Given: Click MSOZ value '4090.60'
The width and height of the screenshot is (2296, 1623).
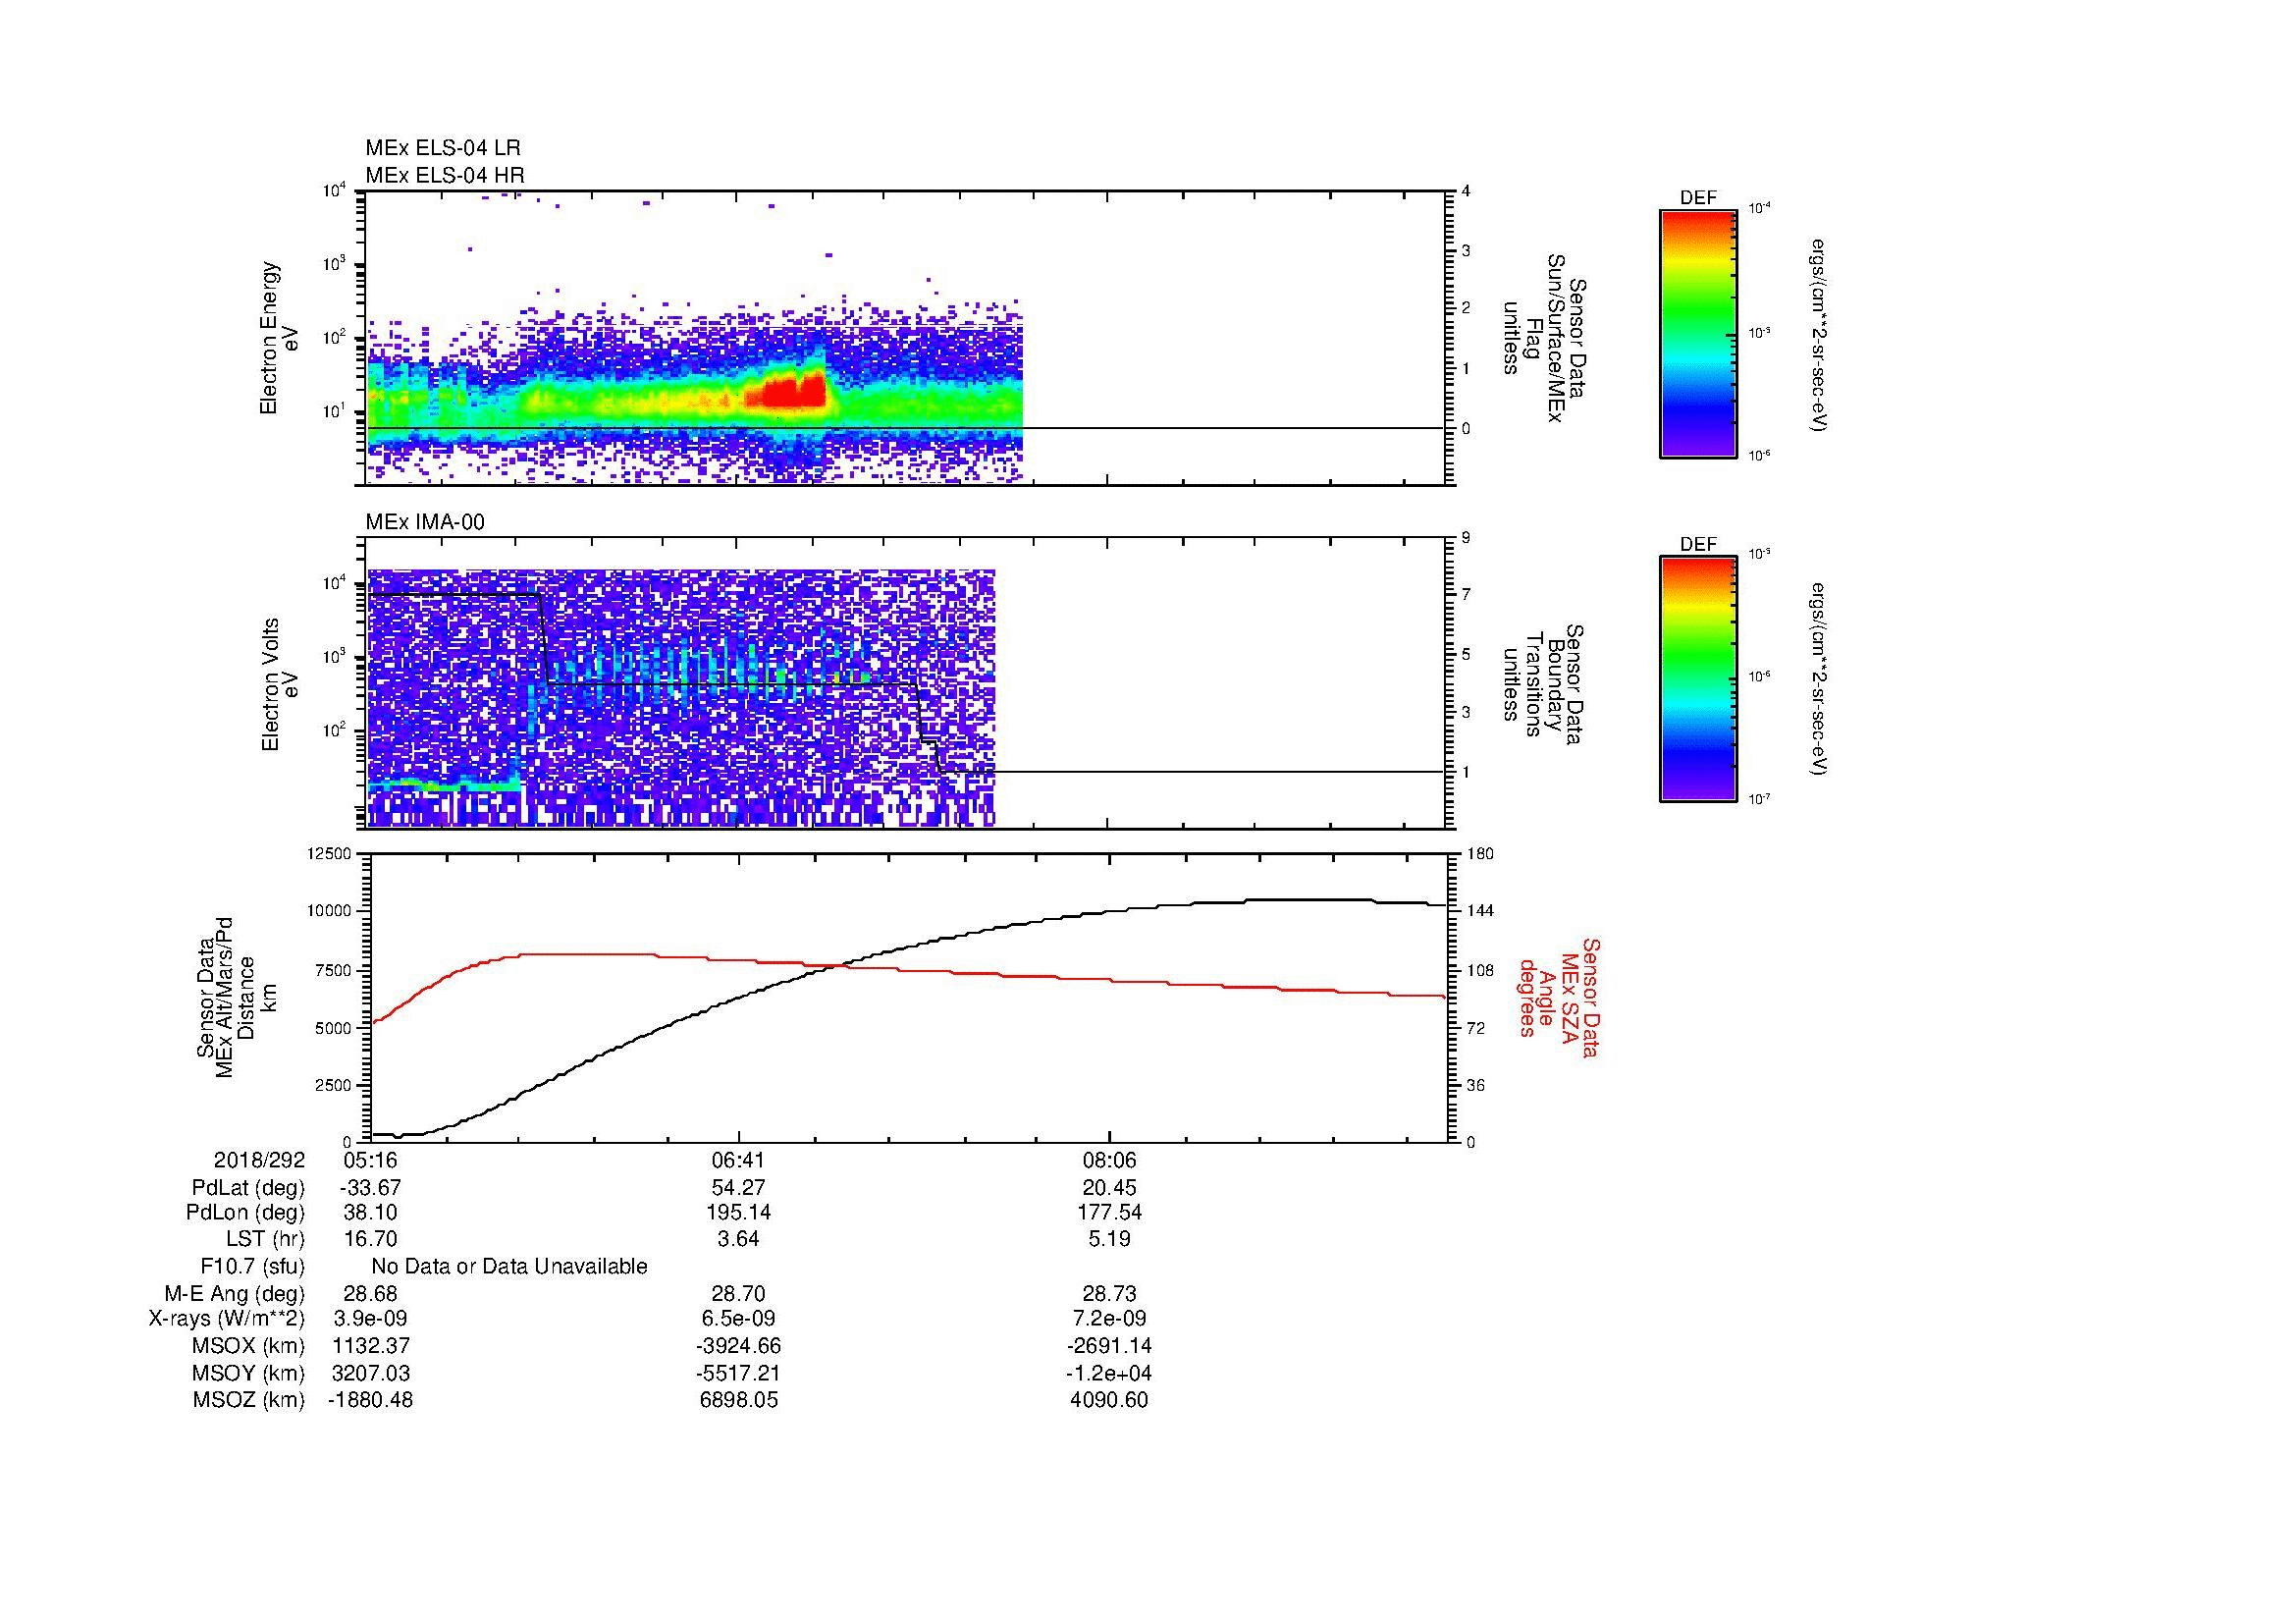Looking at the screenshot, I should coord(1109,1400).
